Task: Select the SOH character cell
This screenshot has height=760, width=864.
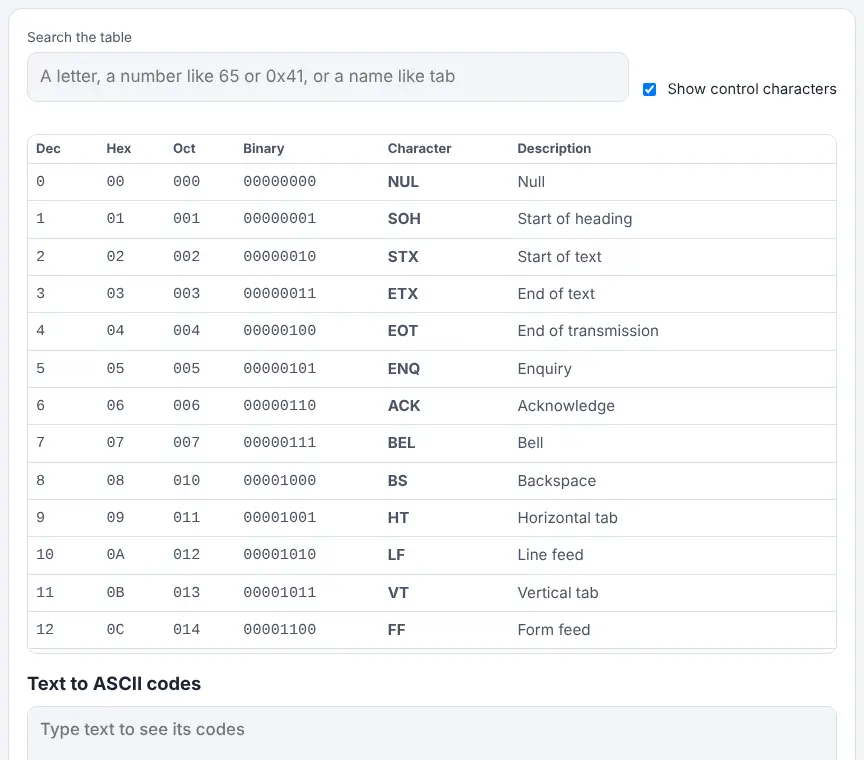Action: 404,219
